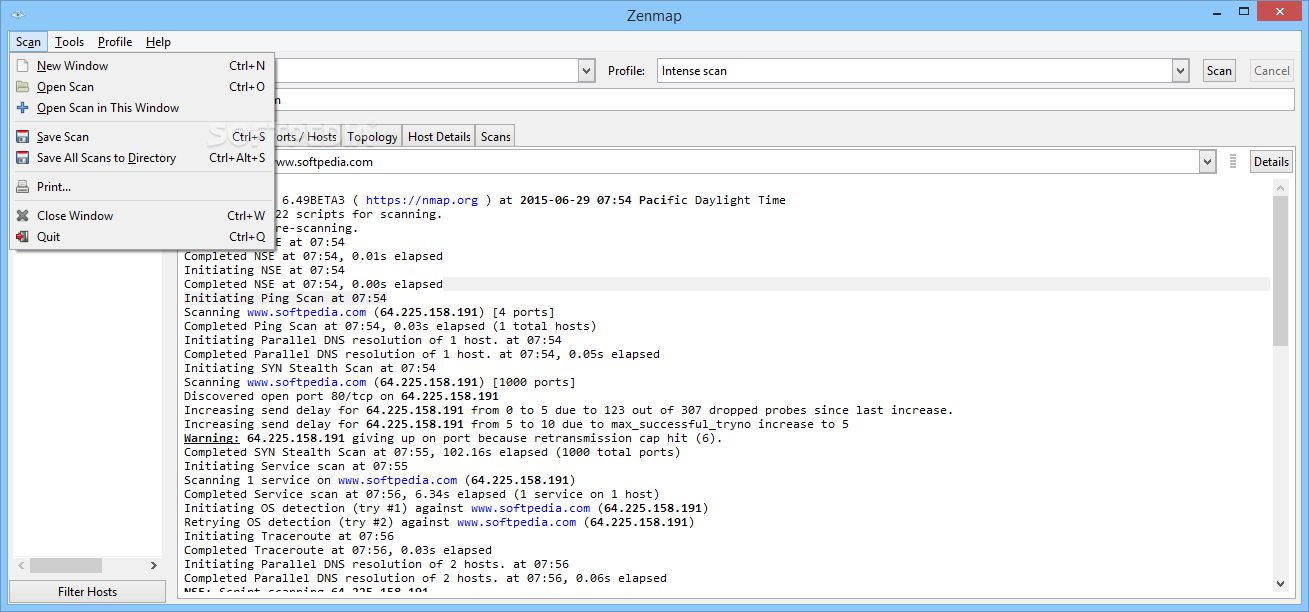Open the nmap command output dropdown
The height and width of the screenshot is (612, 1309).
(1206, 161)
